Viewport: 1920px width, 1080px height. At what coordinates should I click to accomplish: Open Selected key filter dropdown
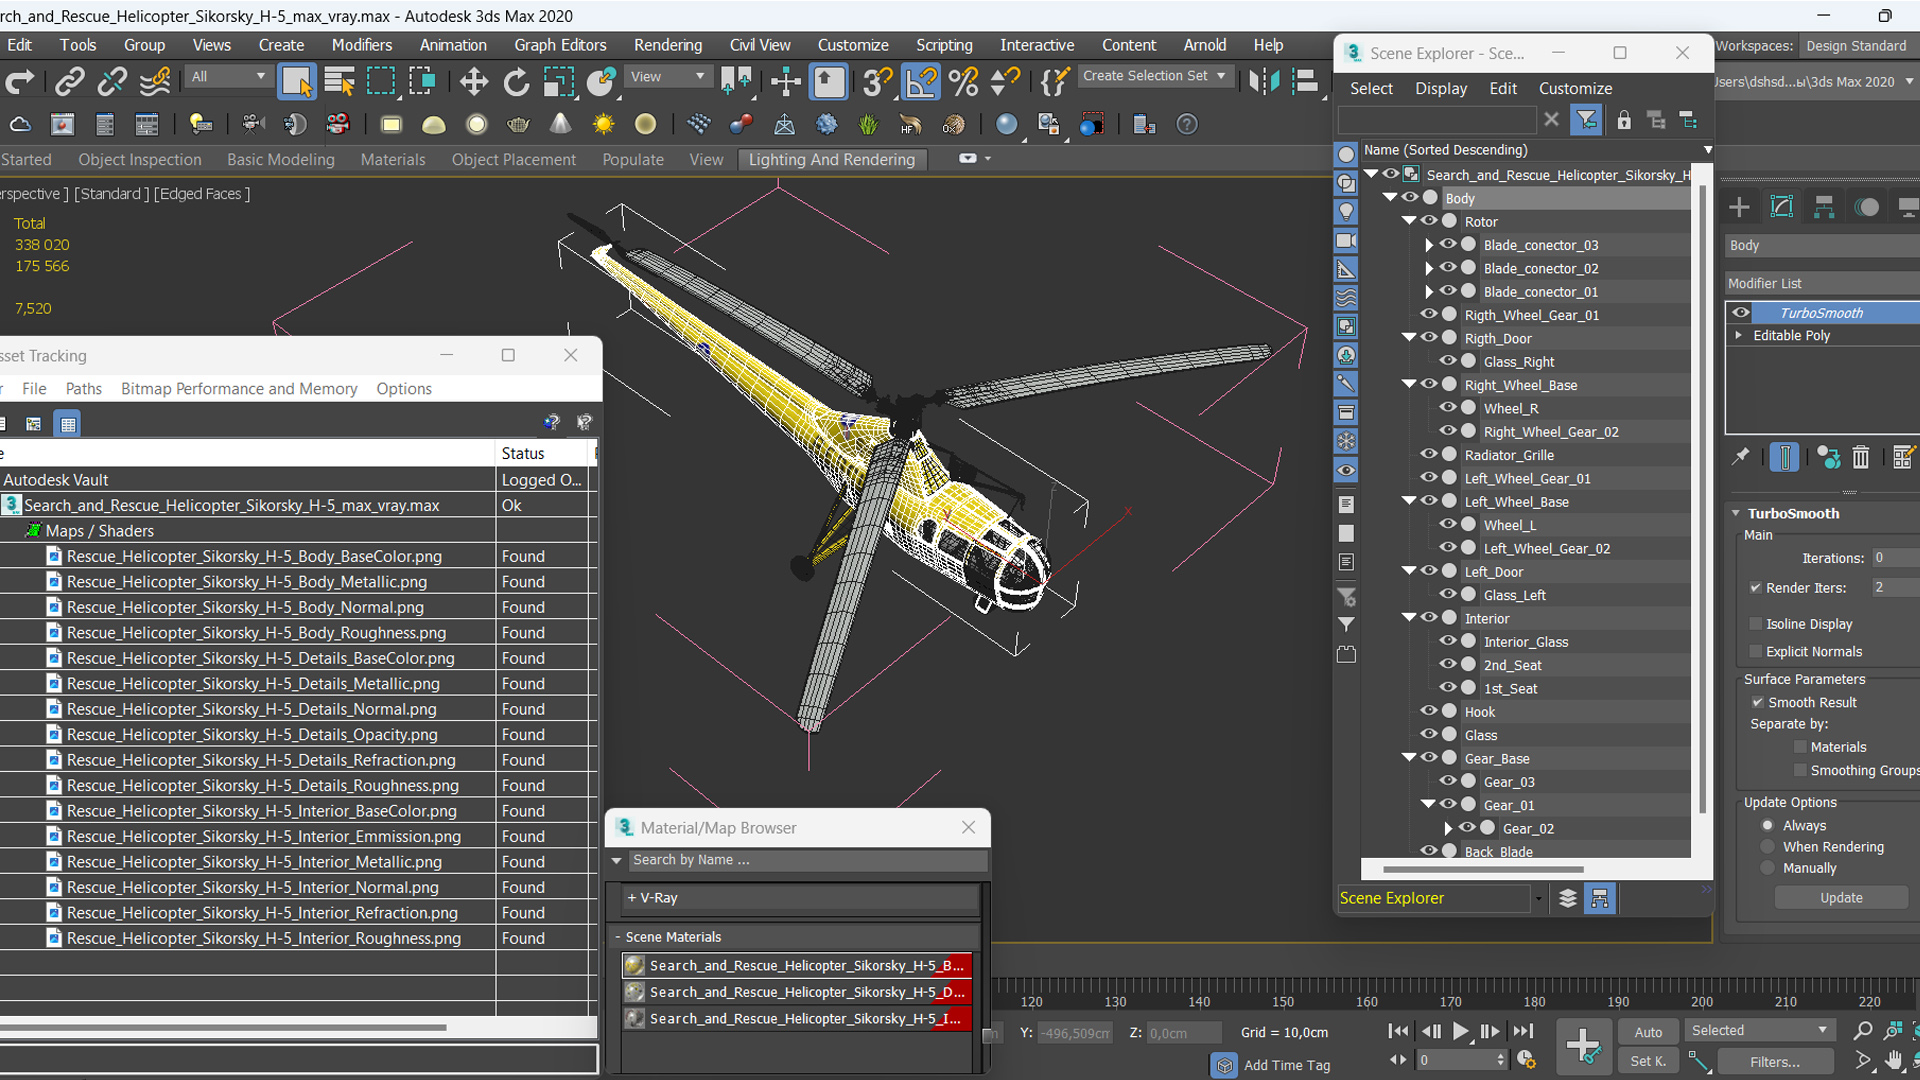[1759, 1030]
